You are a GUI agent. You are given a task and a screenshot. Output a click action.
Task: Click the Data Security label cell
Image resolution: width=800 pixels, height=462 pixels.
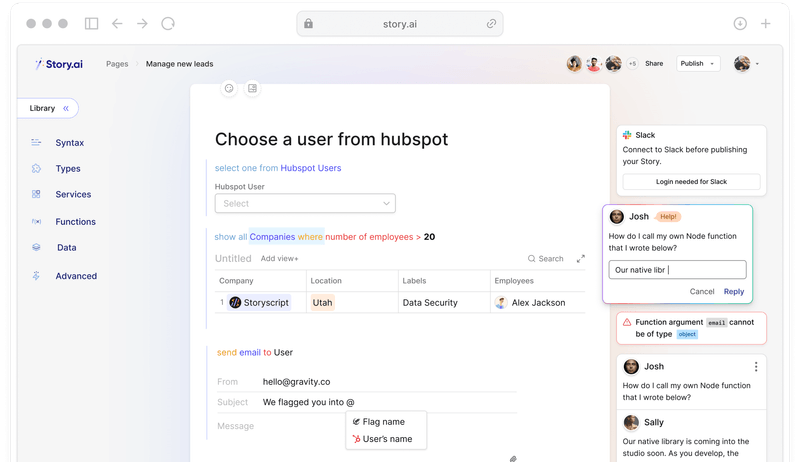(x=430, y=302)
